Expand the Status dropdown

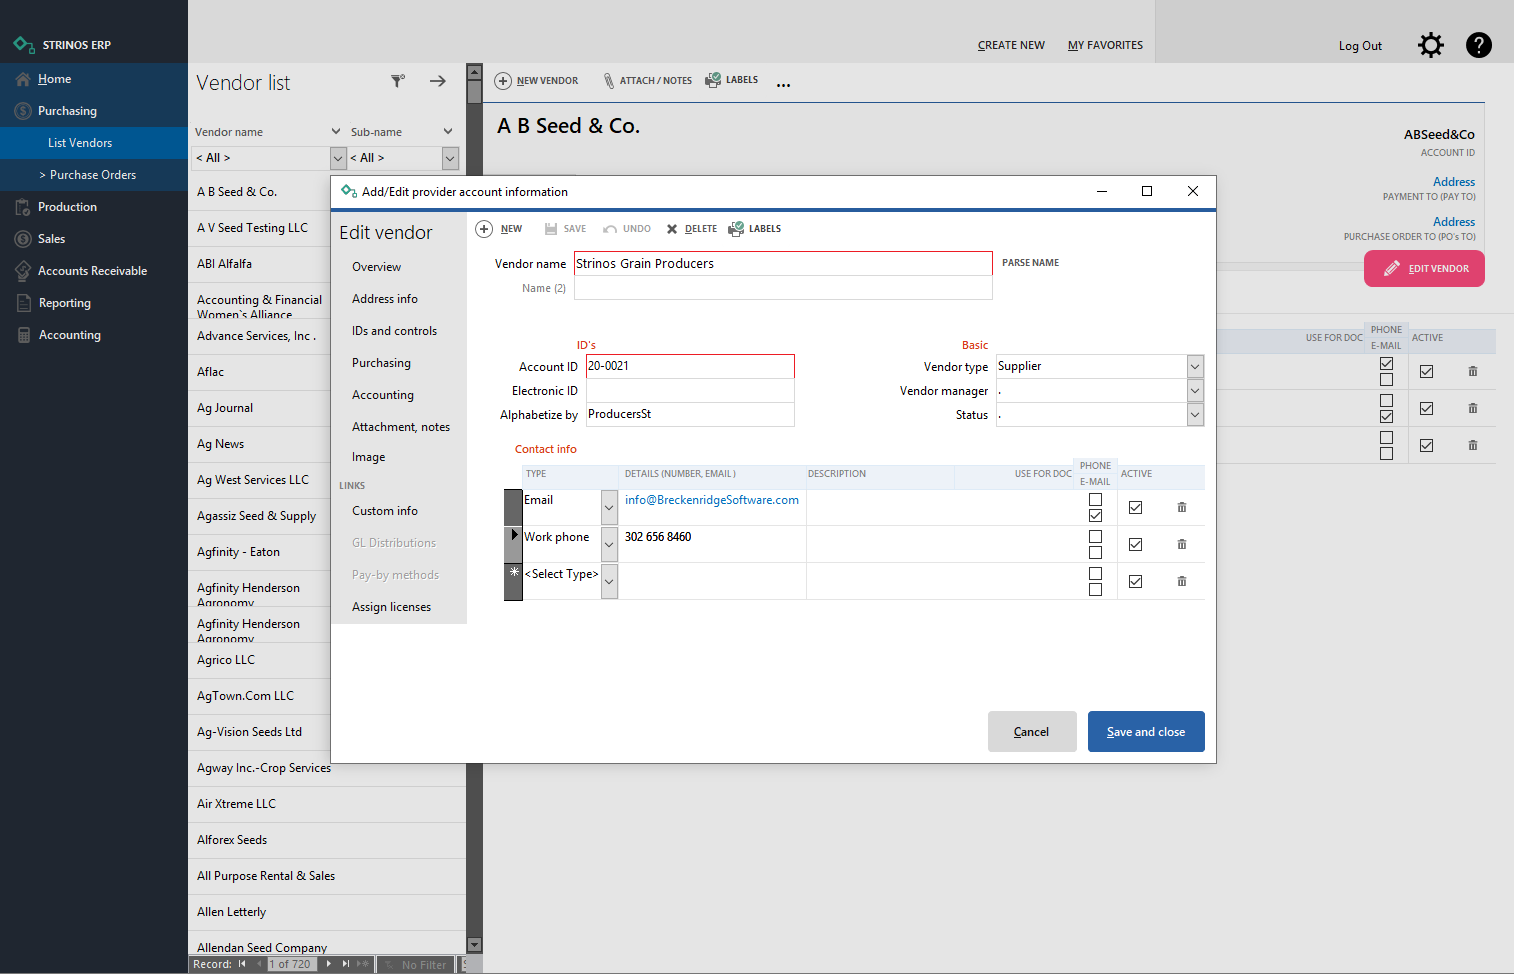[x=1195, y=415]
